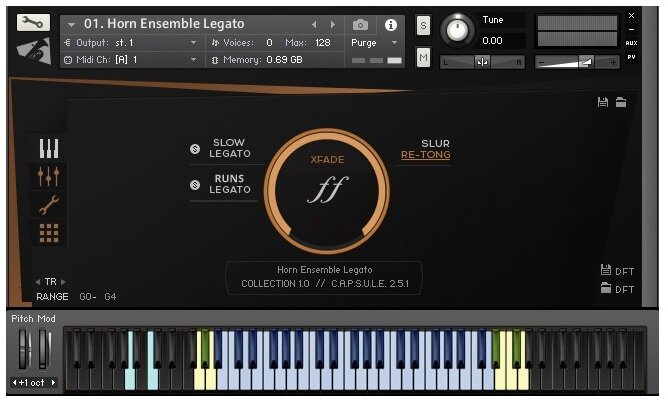Select the SLUR legato mode
668x405 pixels.
[x=435, y=144]
